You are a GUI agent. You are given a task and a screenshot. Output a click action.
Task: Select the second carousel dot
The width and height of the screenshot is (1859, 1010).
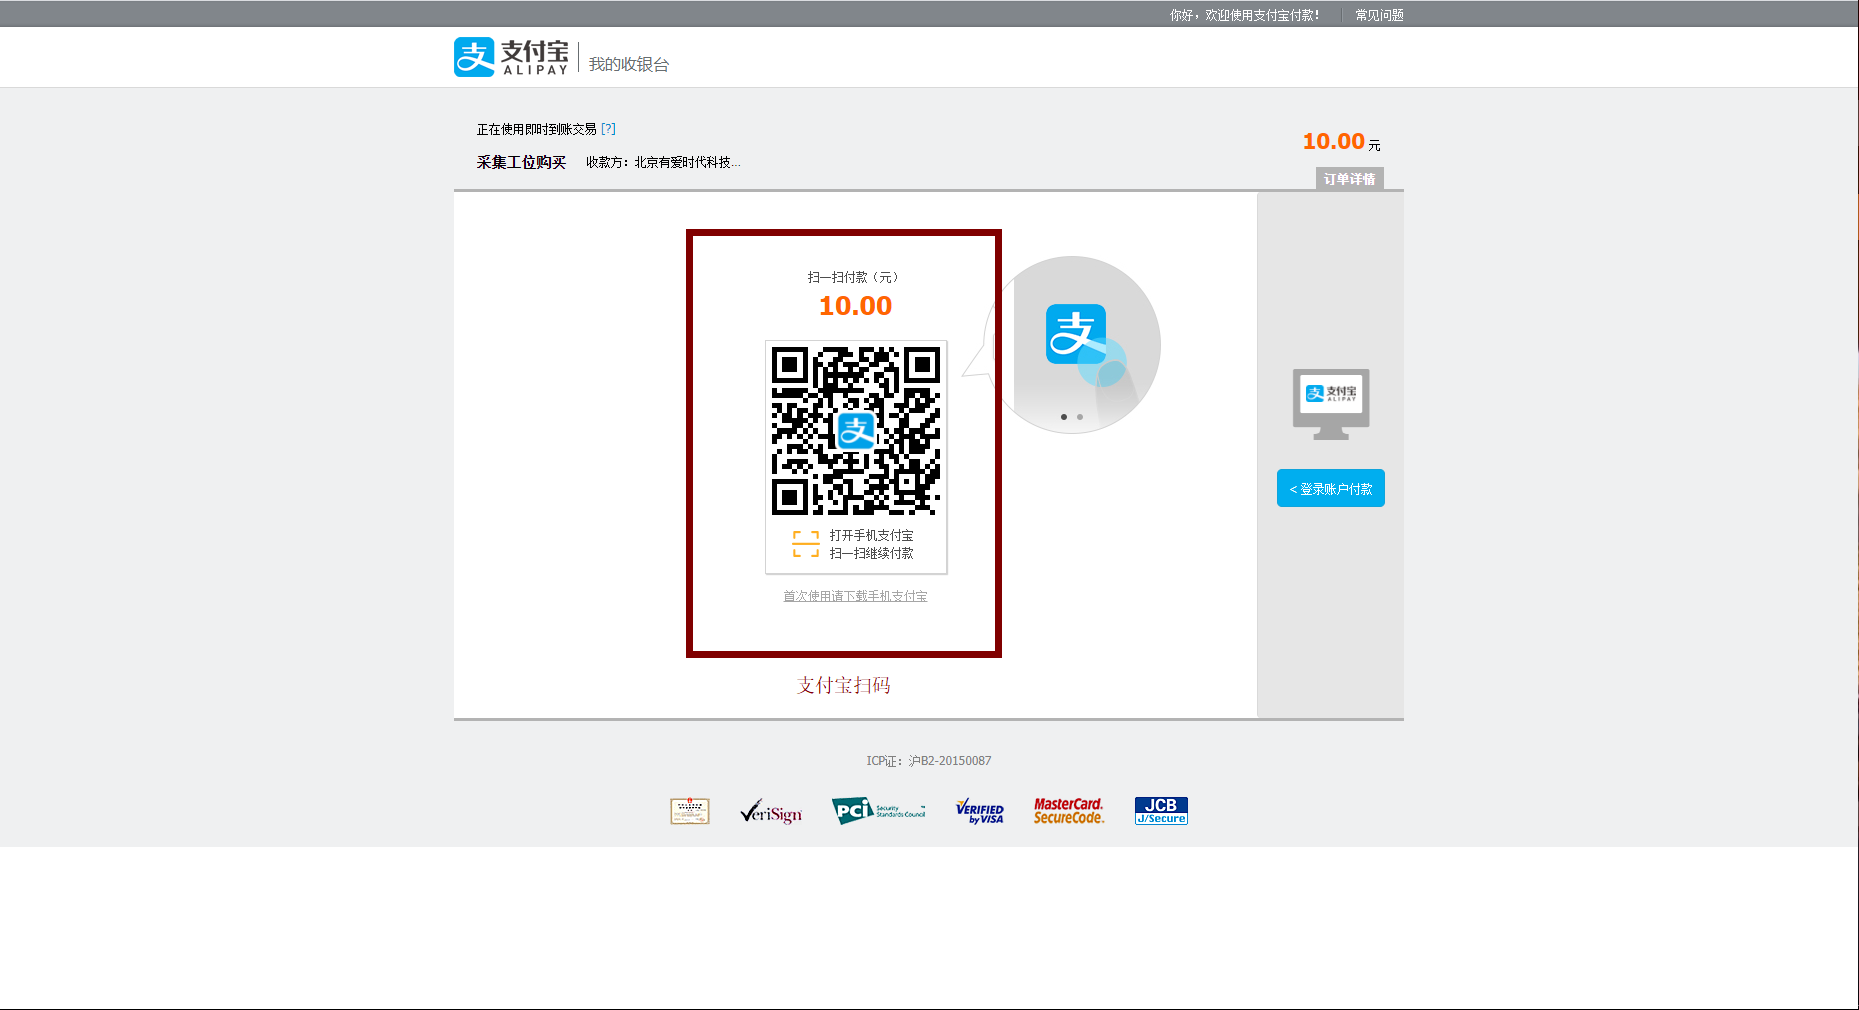point(1080,417)
